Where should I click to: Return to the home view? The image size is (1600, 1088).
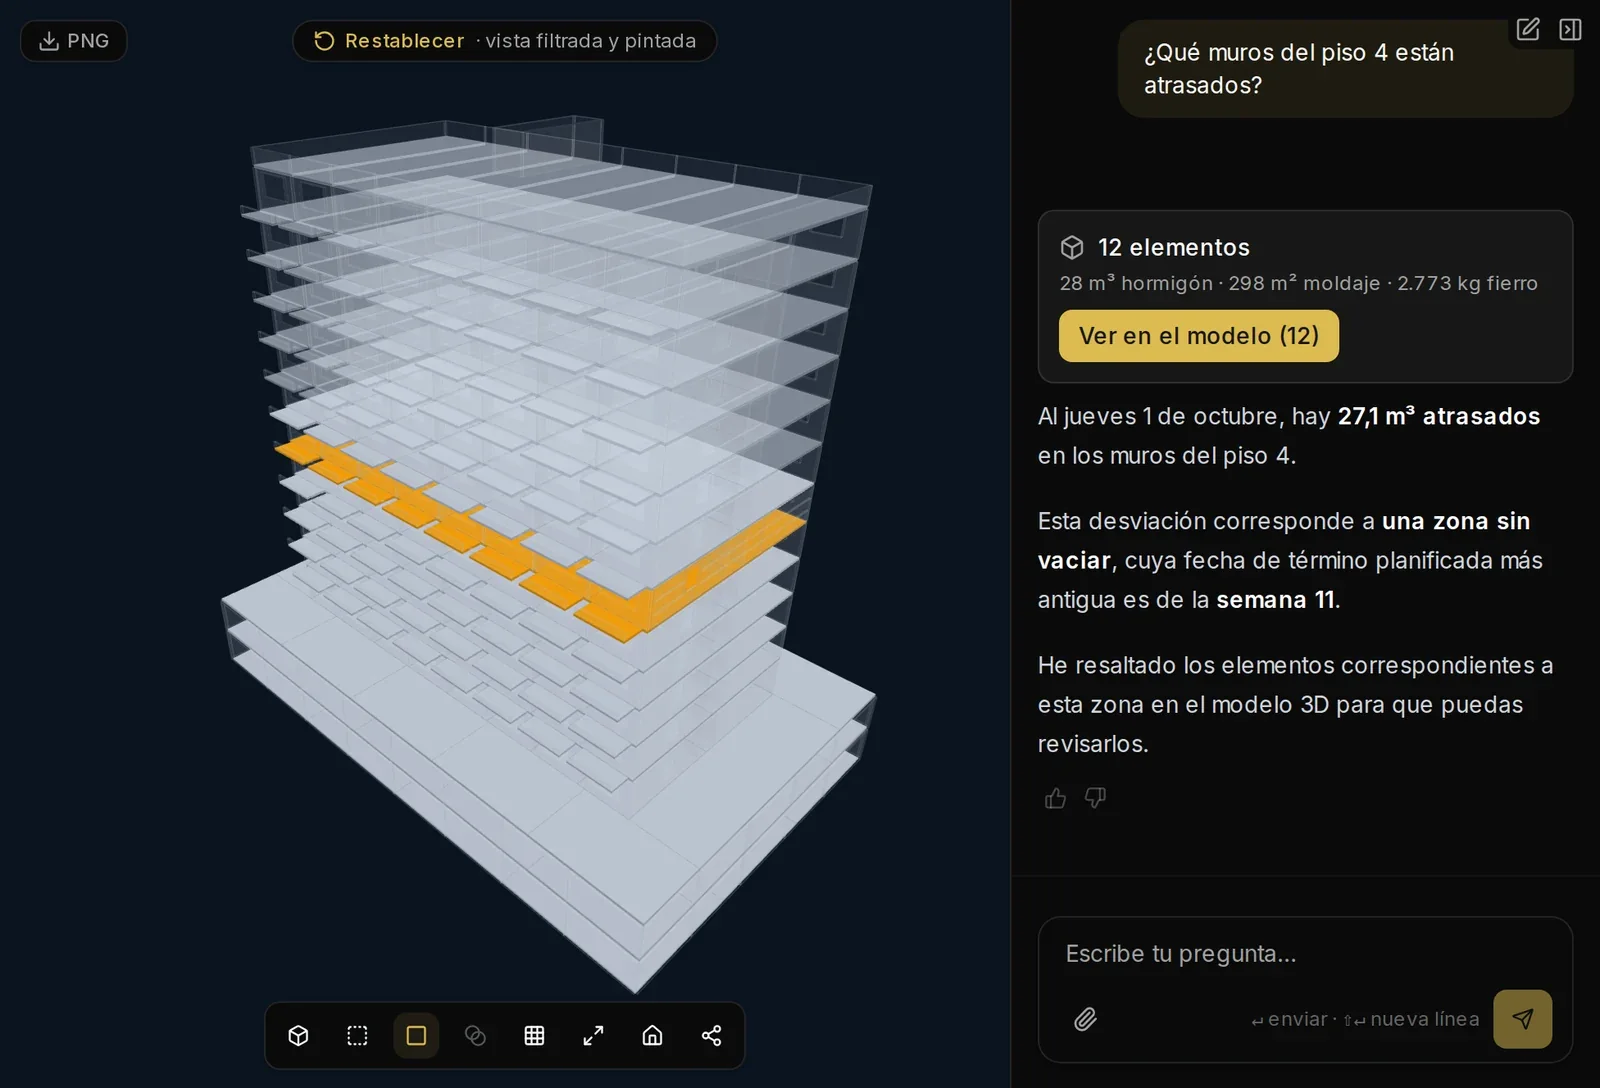coord(652,1036)
